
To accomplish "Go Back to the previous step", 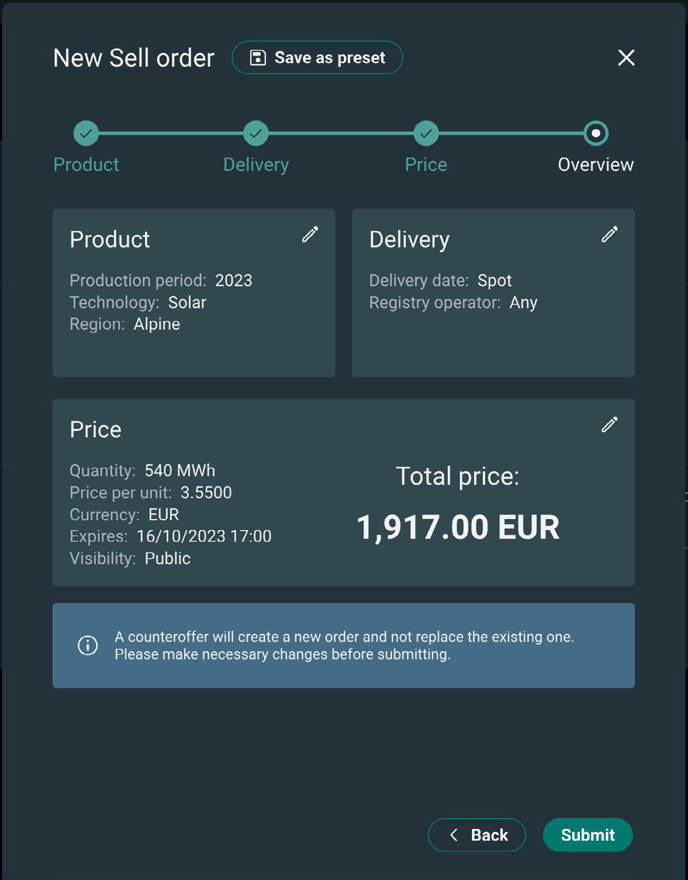I will (477, 835).
